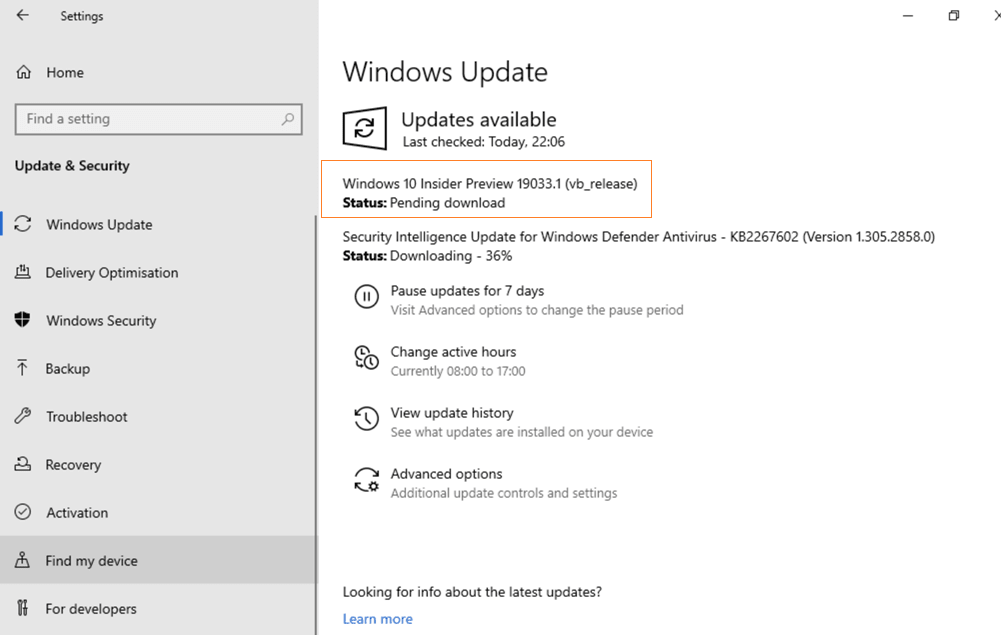Image resolution: width=1001 pixels, height=635 pixels.
Task: Click the Troubleshoot wrench icon
Action: pyautogui.click(x=23, y=416)
